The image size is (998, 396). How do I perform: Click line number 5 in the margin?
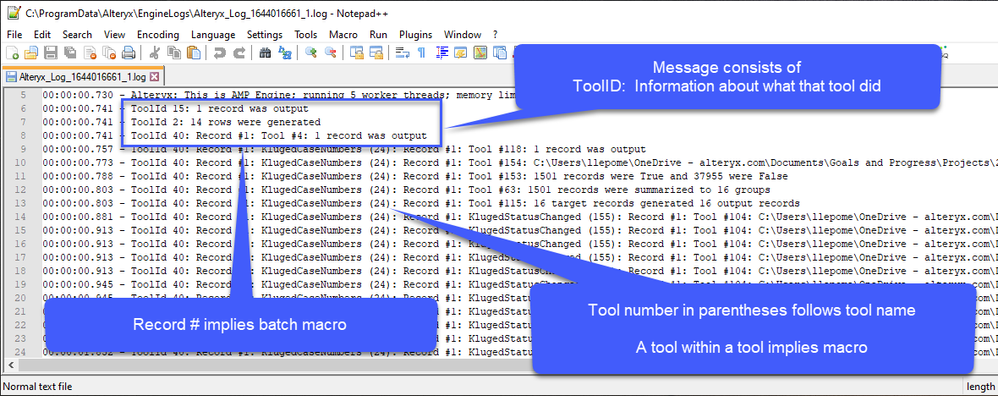pos(24,95)
